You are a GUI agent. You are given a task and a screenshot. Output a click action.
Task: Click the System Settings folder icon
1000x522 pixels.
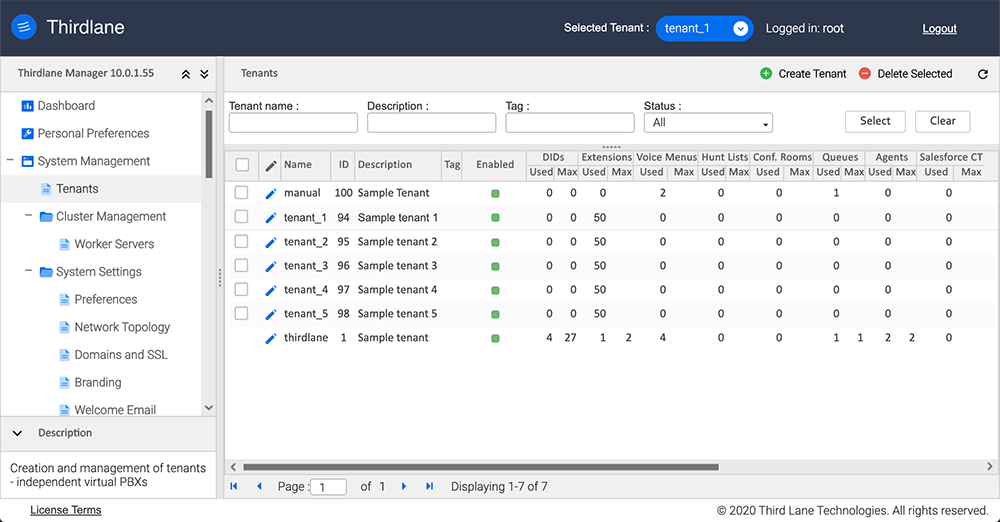click(x=46, y=272)
